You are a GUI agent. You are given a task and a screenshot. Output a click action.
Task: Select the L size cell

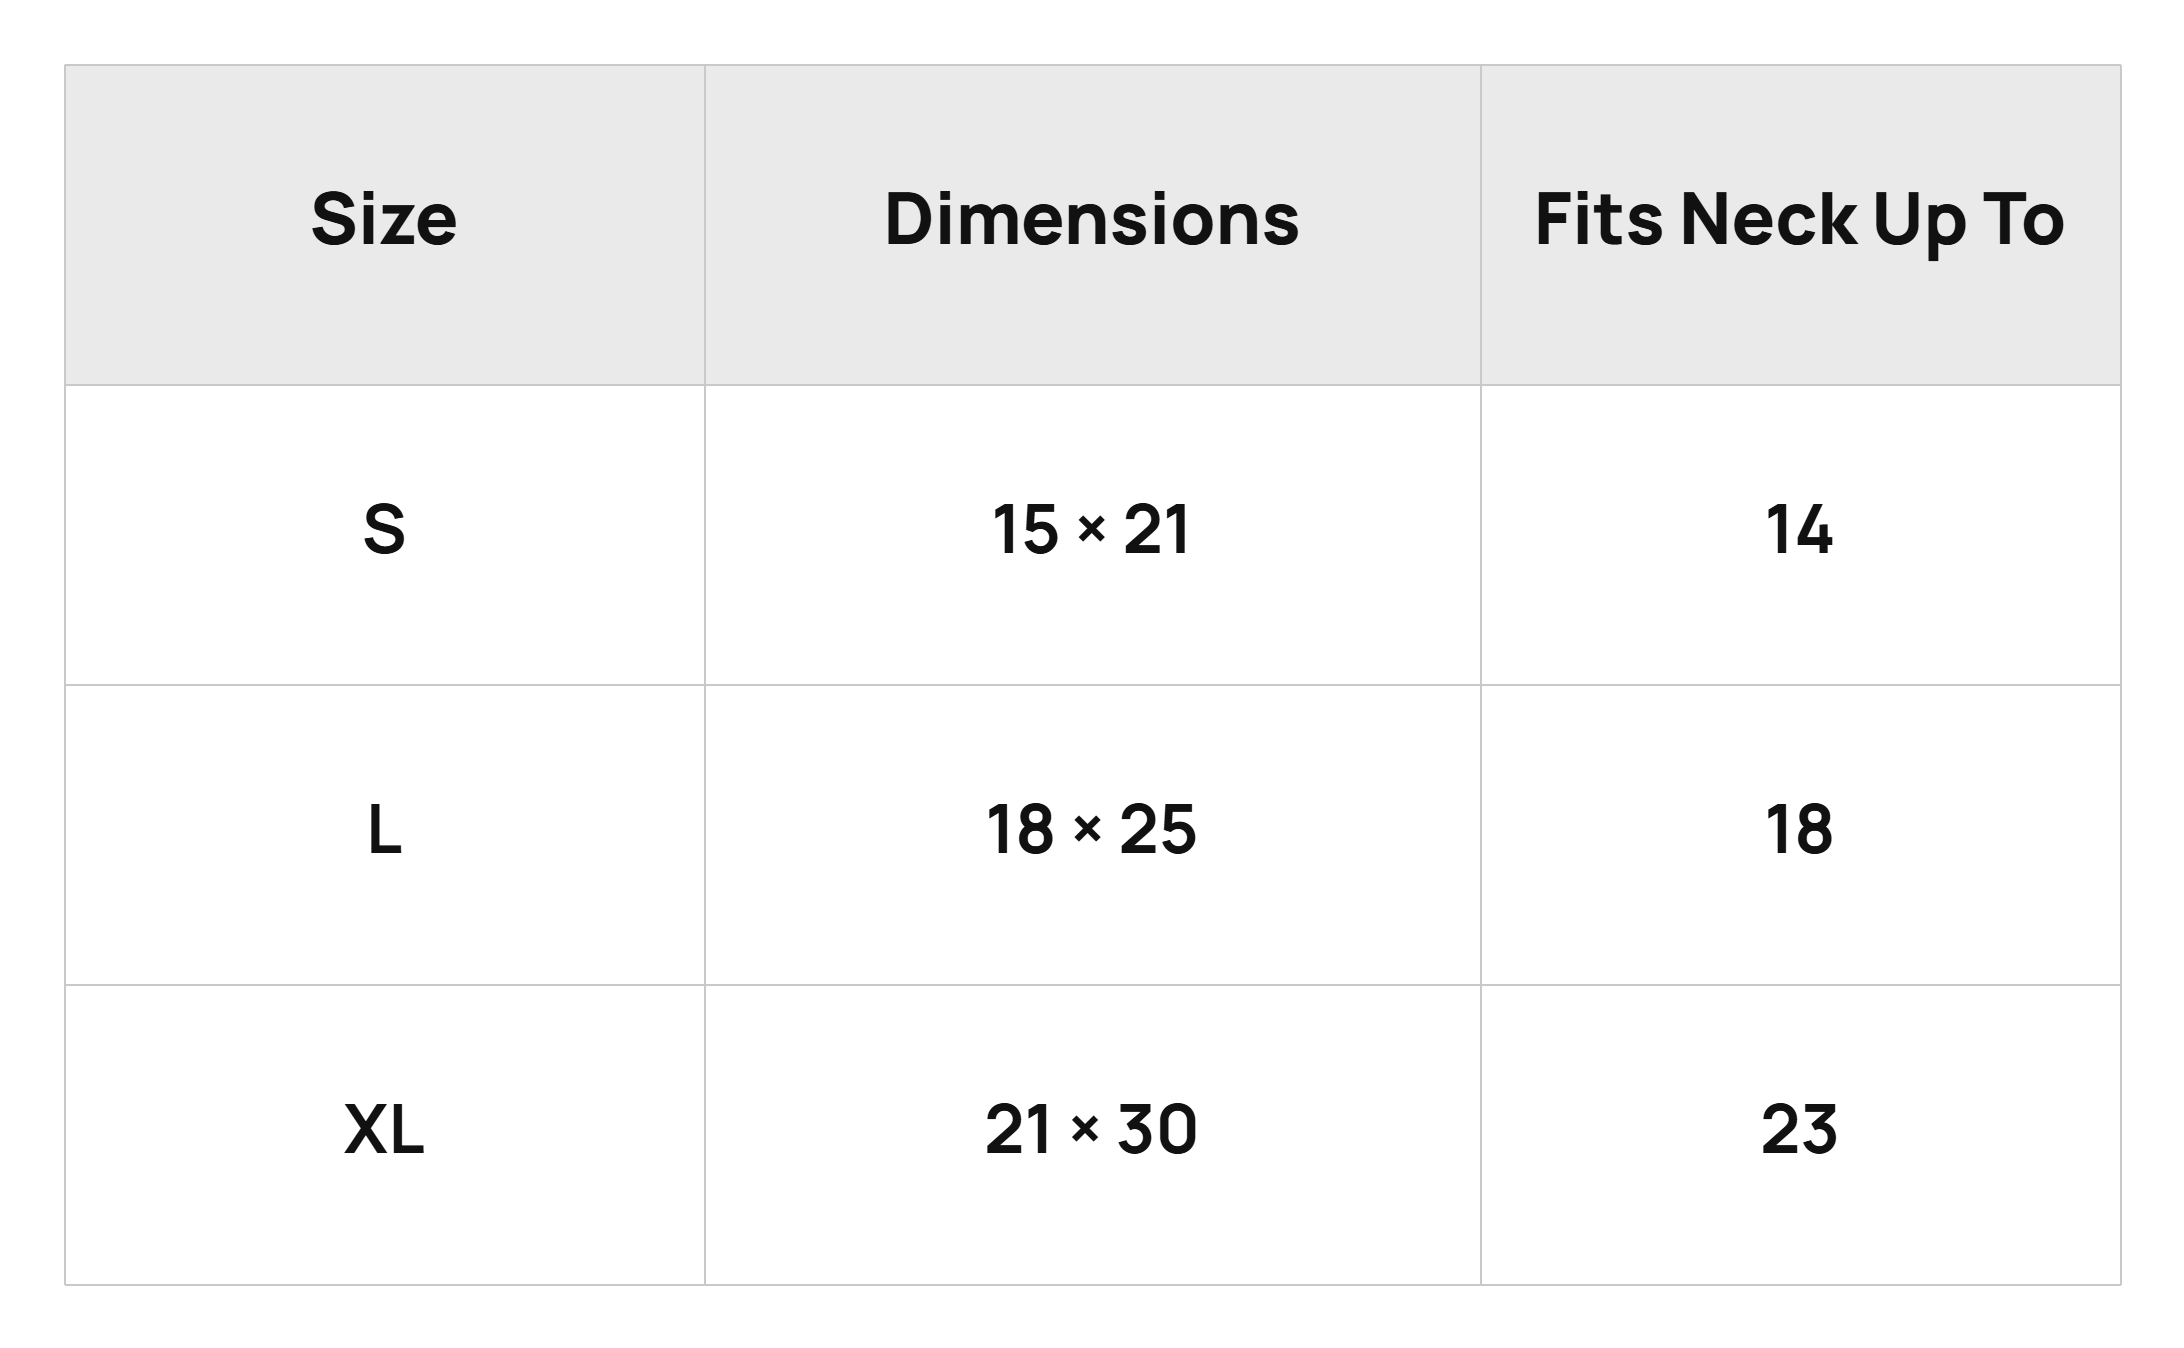[385, 835]
